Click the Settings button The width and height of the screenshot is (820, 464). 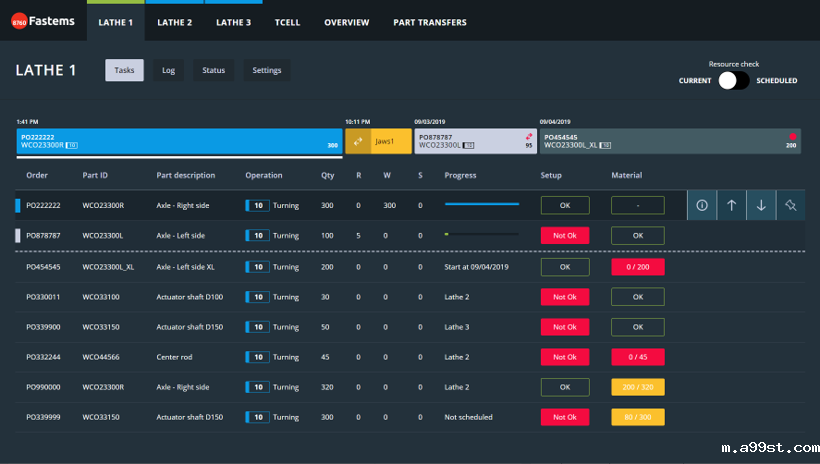click(x=266, y=70)
